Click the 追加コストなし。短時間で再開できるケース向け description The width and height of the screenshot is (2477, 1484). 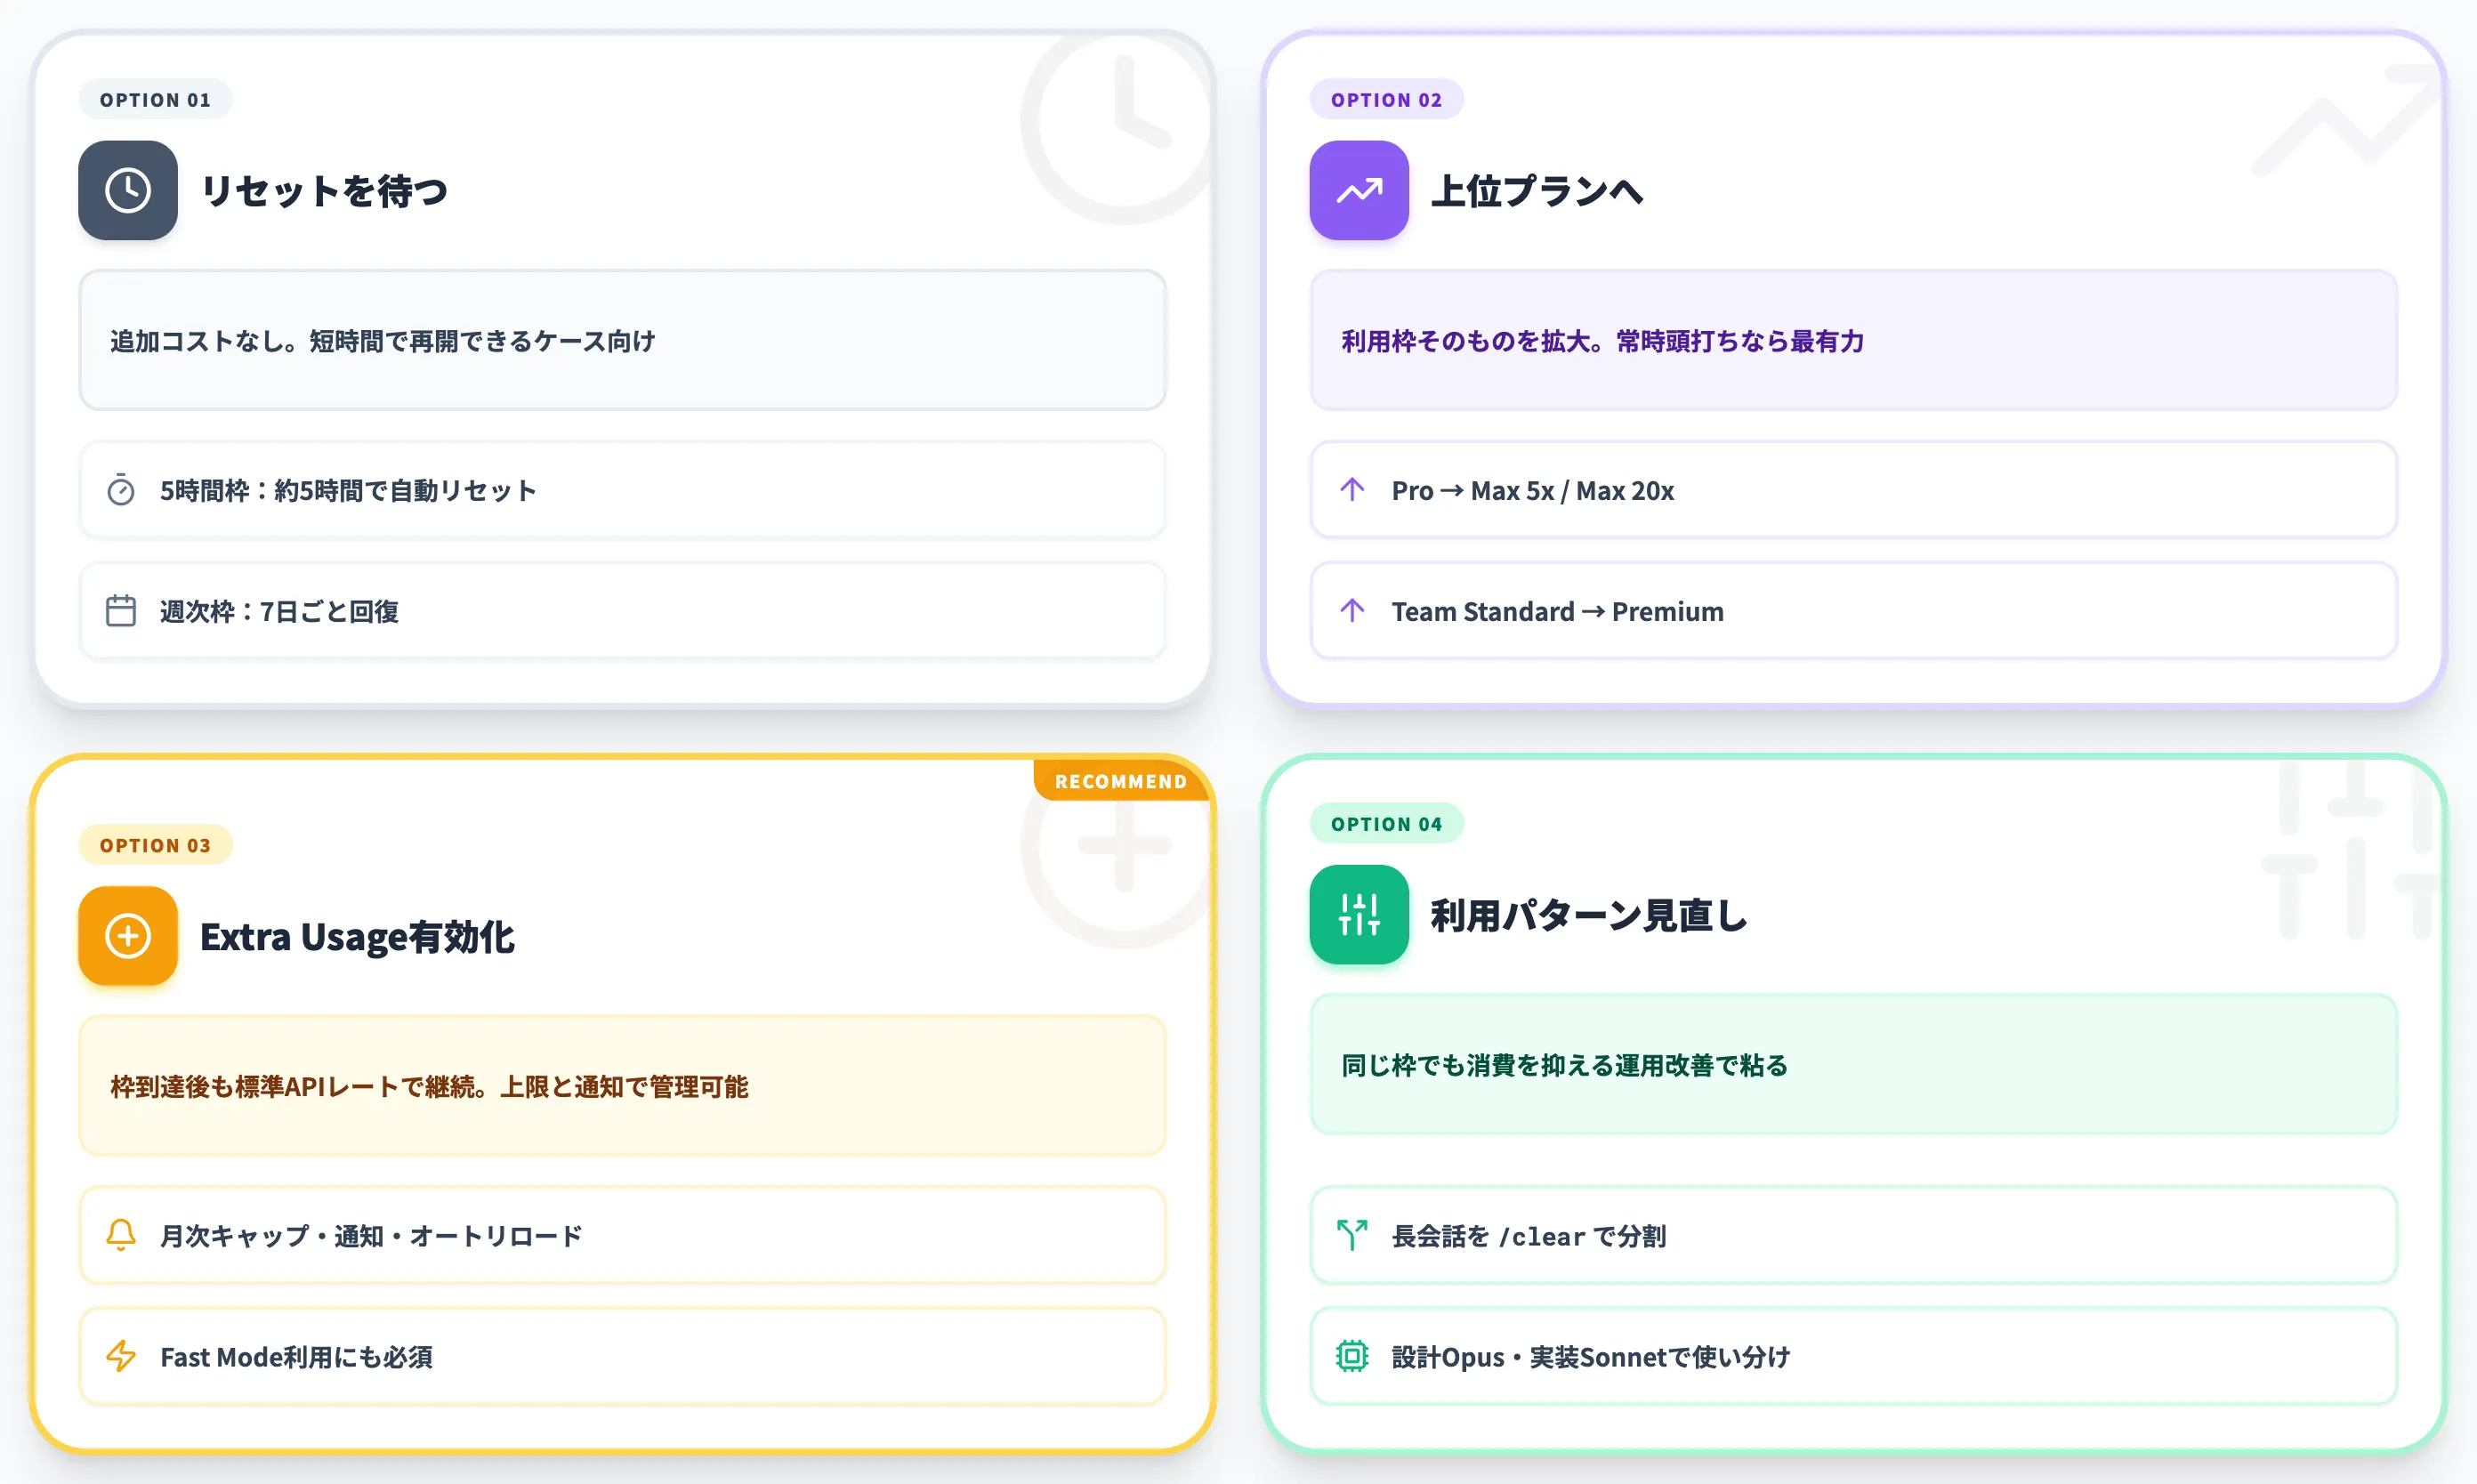tap(383, 341)
